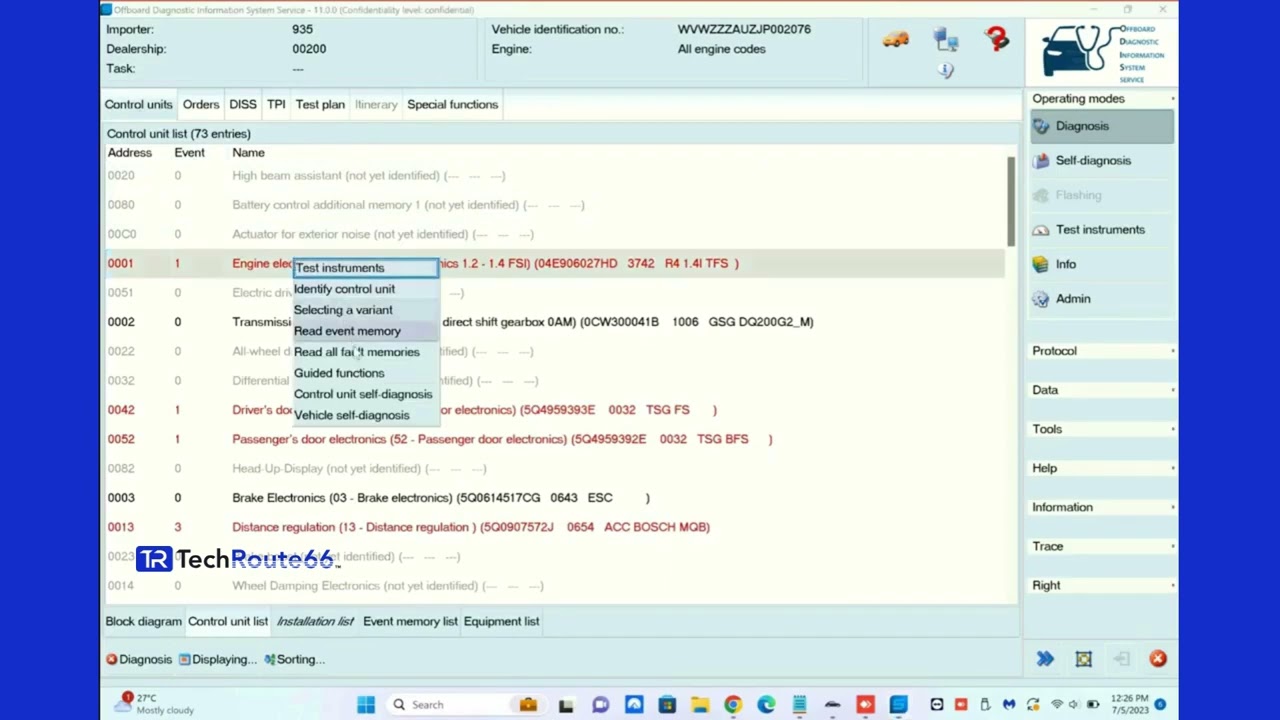
Task: Click the info speech bubble icon
Action: pyautogui.click(x=946, y=70)
